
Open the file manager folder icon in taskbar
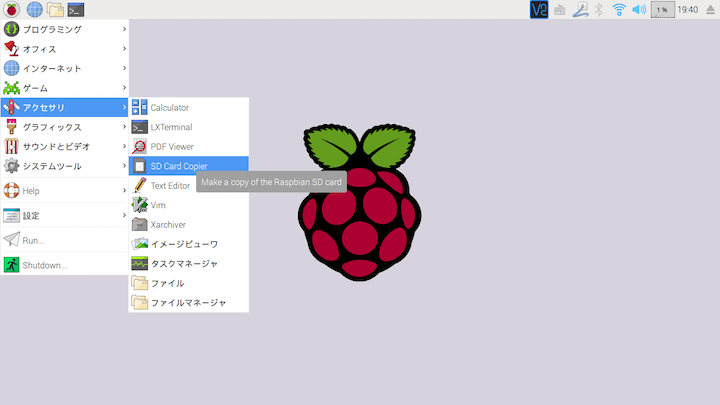coord(55,10)
